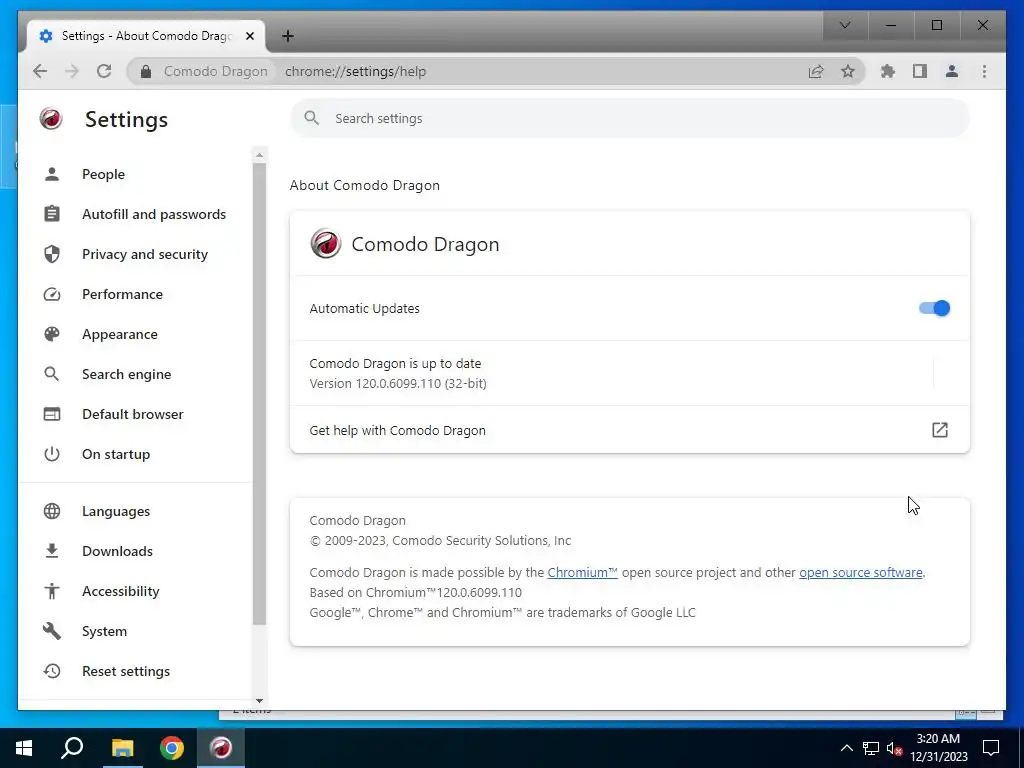Viewport: 1024px width, 768px height.
Task: Open Languages settings
Action: tap(135, 511)
